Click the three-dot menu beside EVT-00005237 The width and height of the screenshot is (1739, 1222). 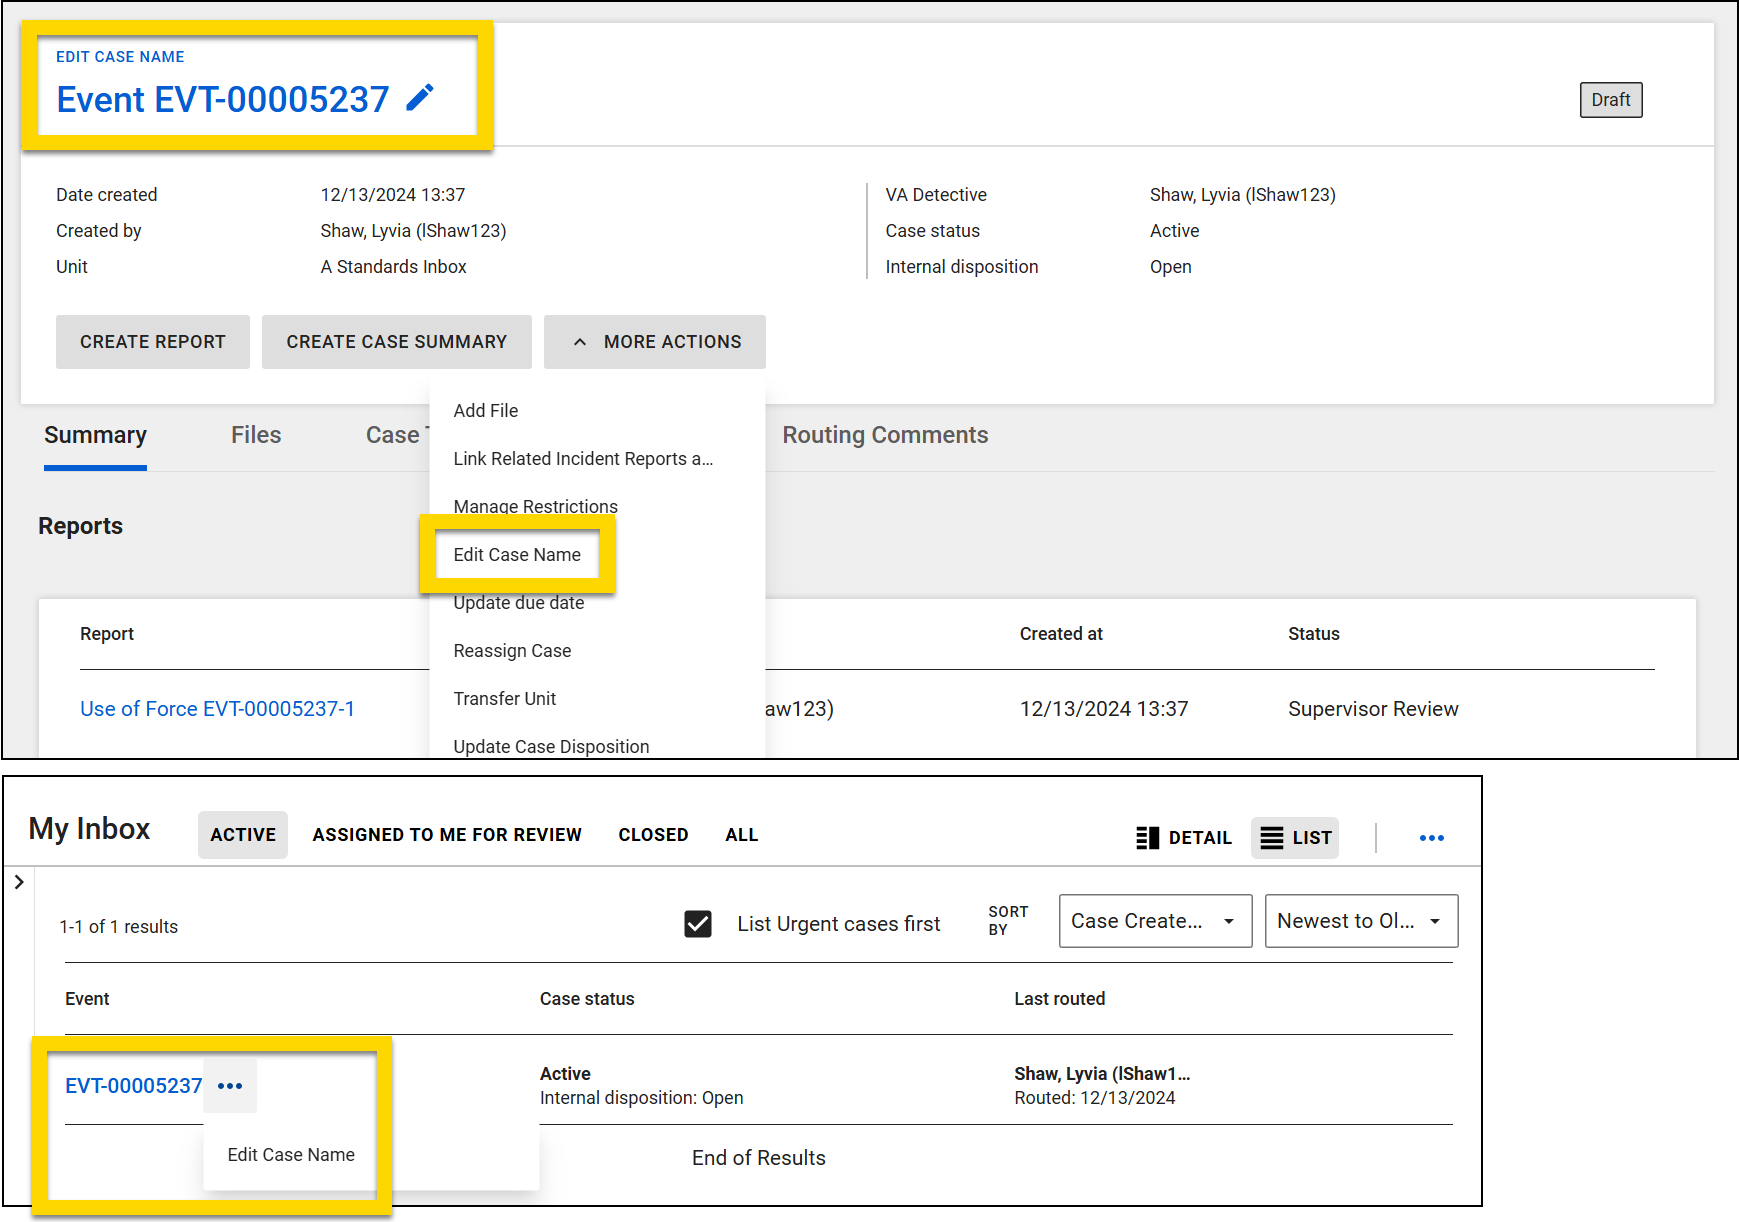tap(231, 1085)
